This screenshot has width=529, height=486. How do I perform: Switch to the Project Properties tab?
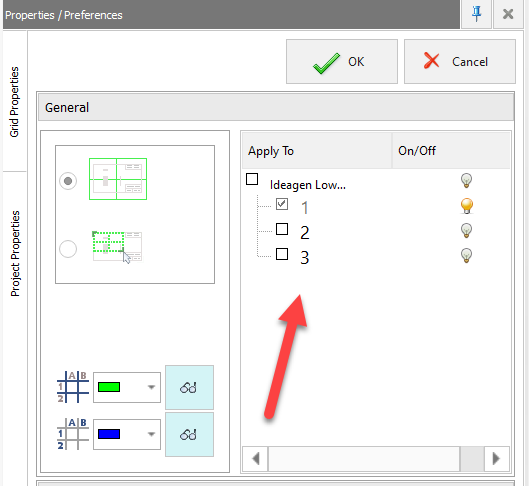(15, 254)
